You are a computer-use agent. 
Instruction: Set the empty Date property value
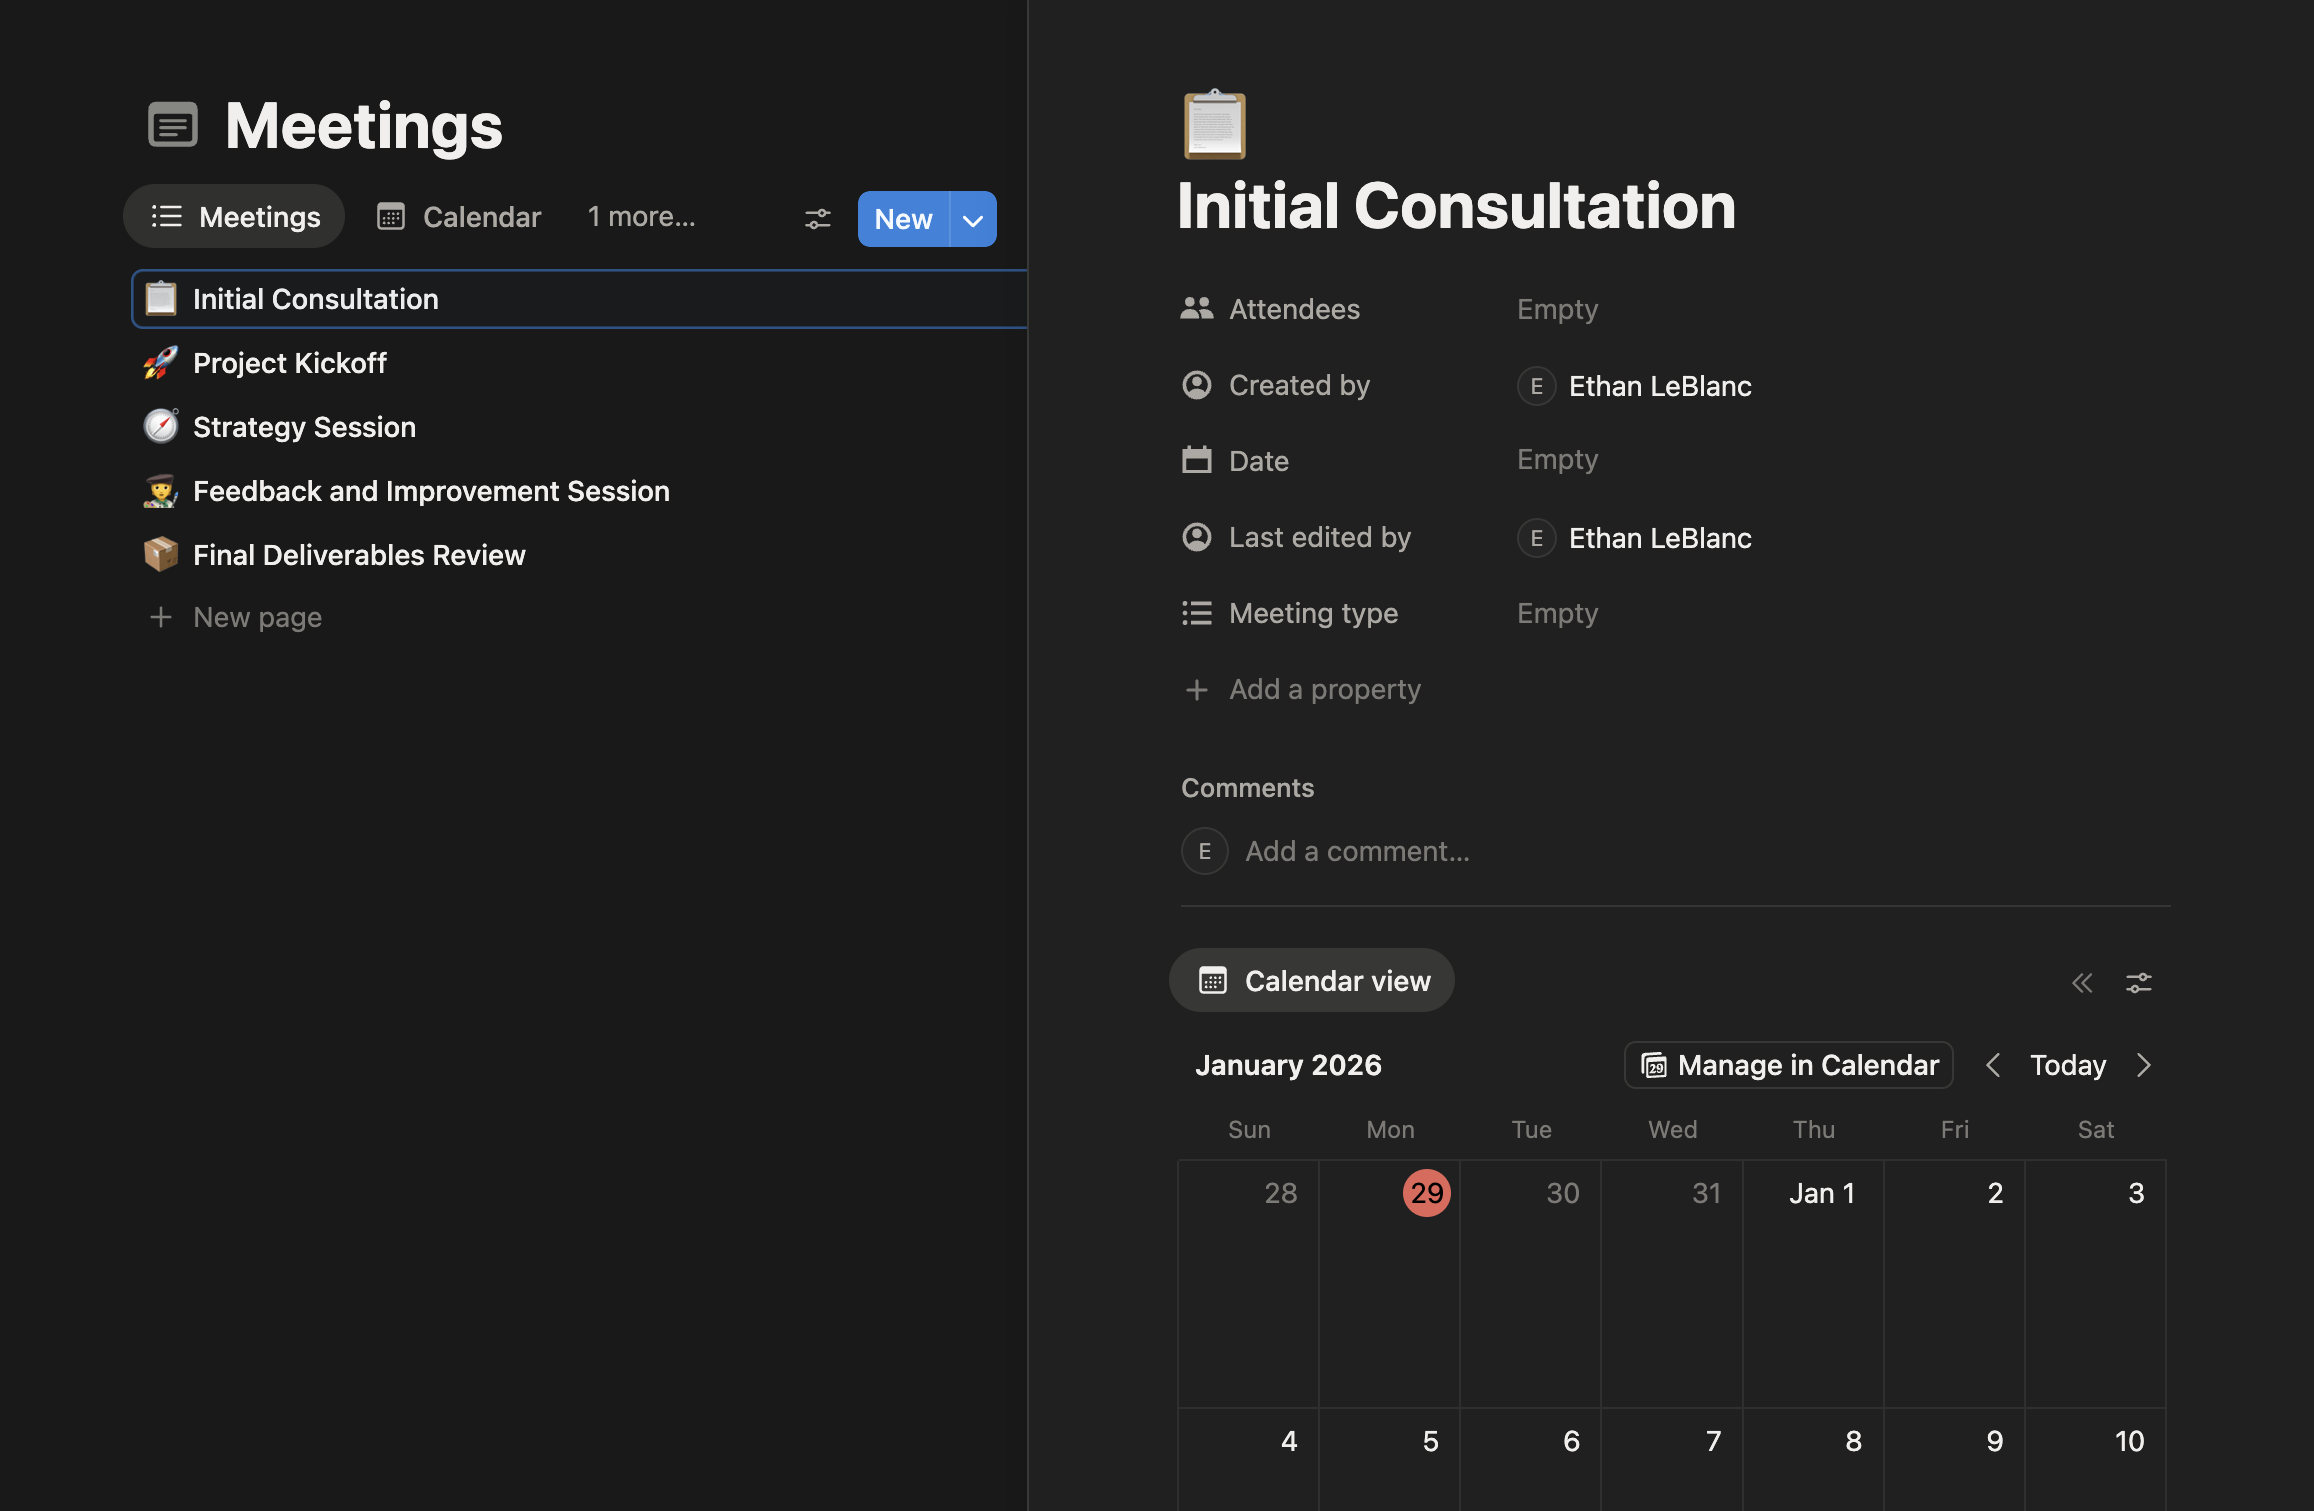pos(1557,460)
